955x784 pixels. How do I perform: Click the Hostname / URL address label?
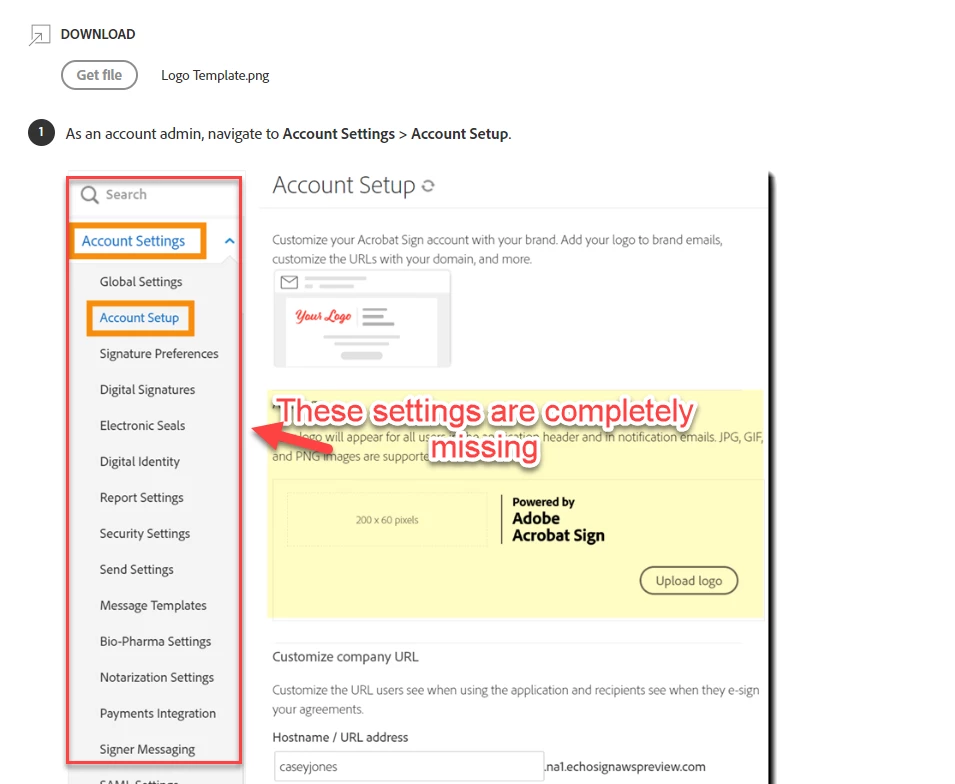click(340, 737)
